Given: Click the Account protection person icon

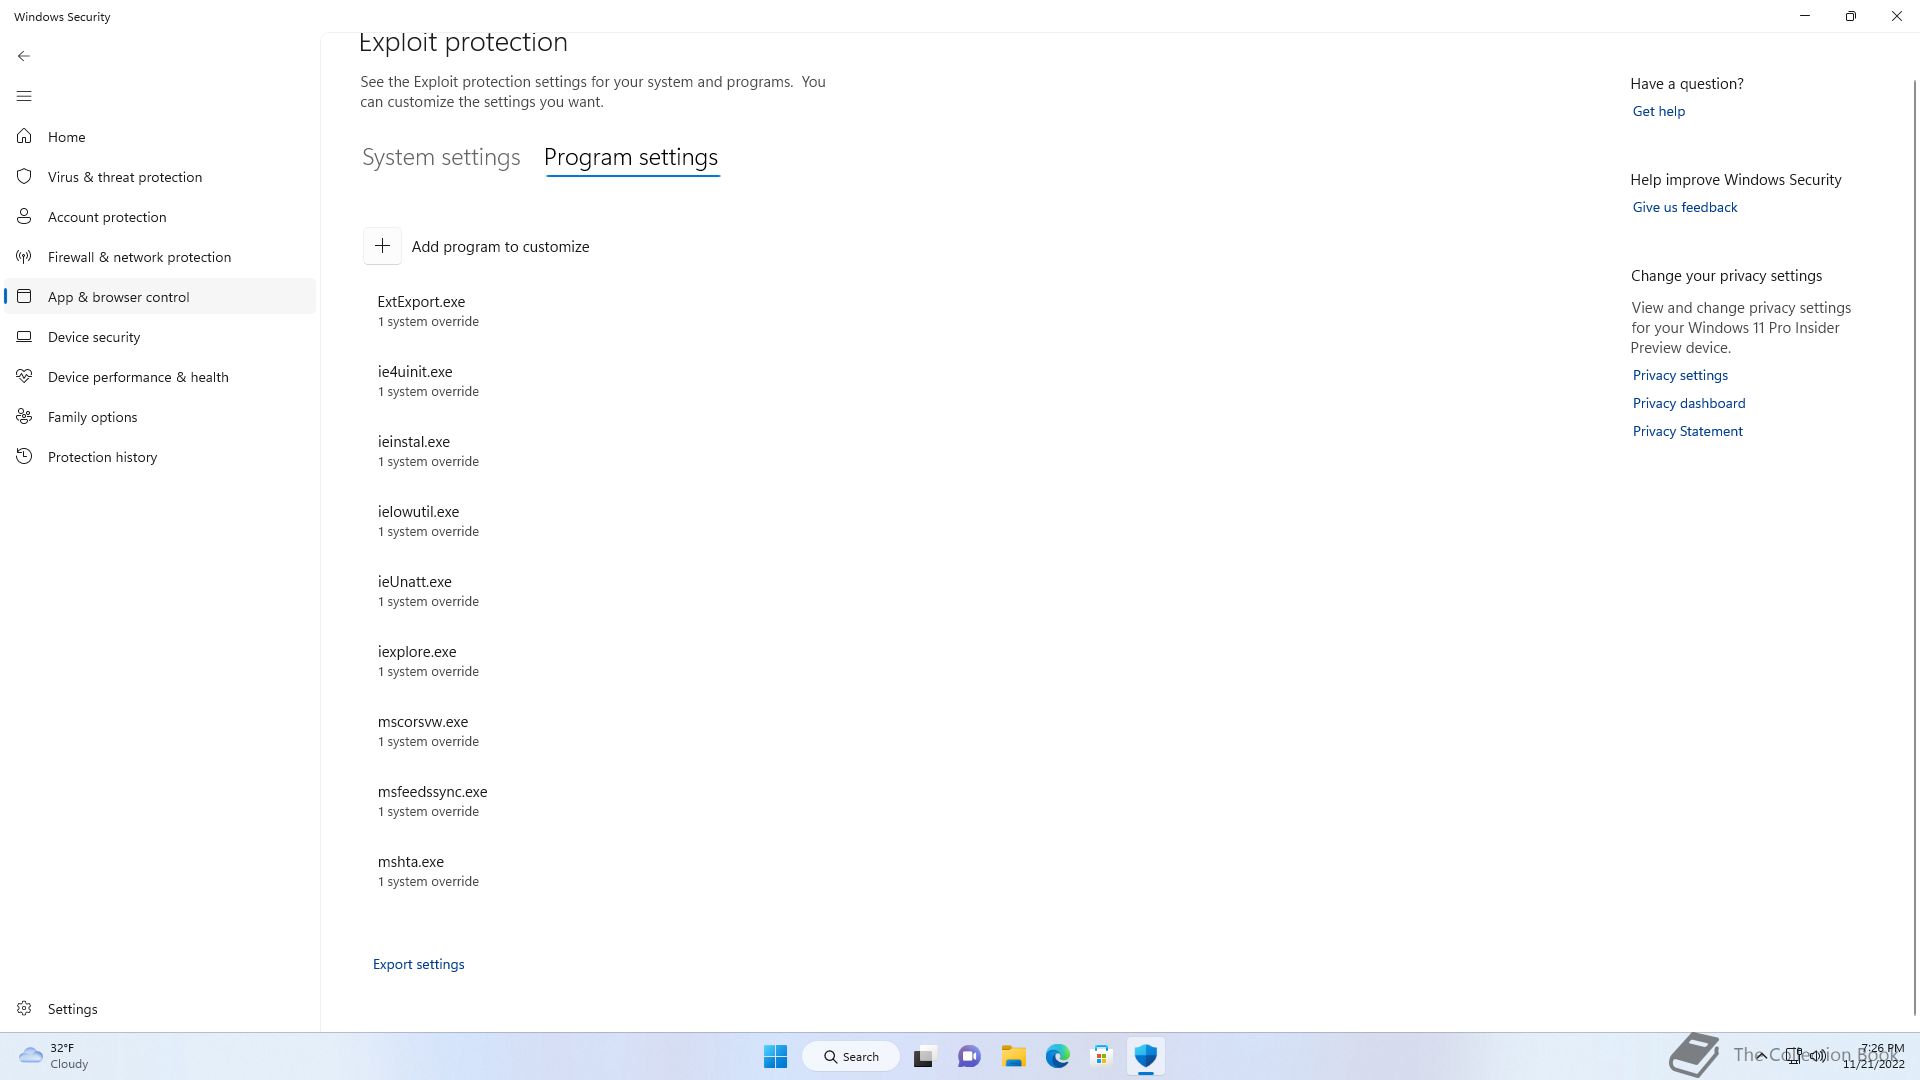Looking at the screenshot, I should tap(24, 216).
